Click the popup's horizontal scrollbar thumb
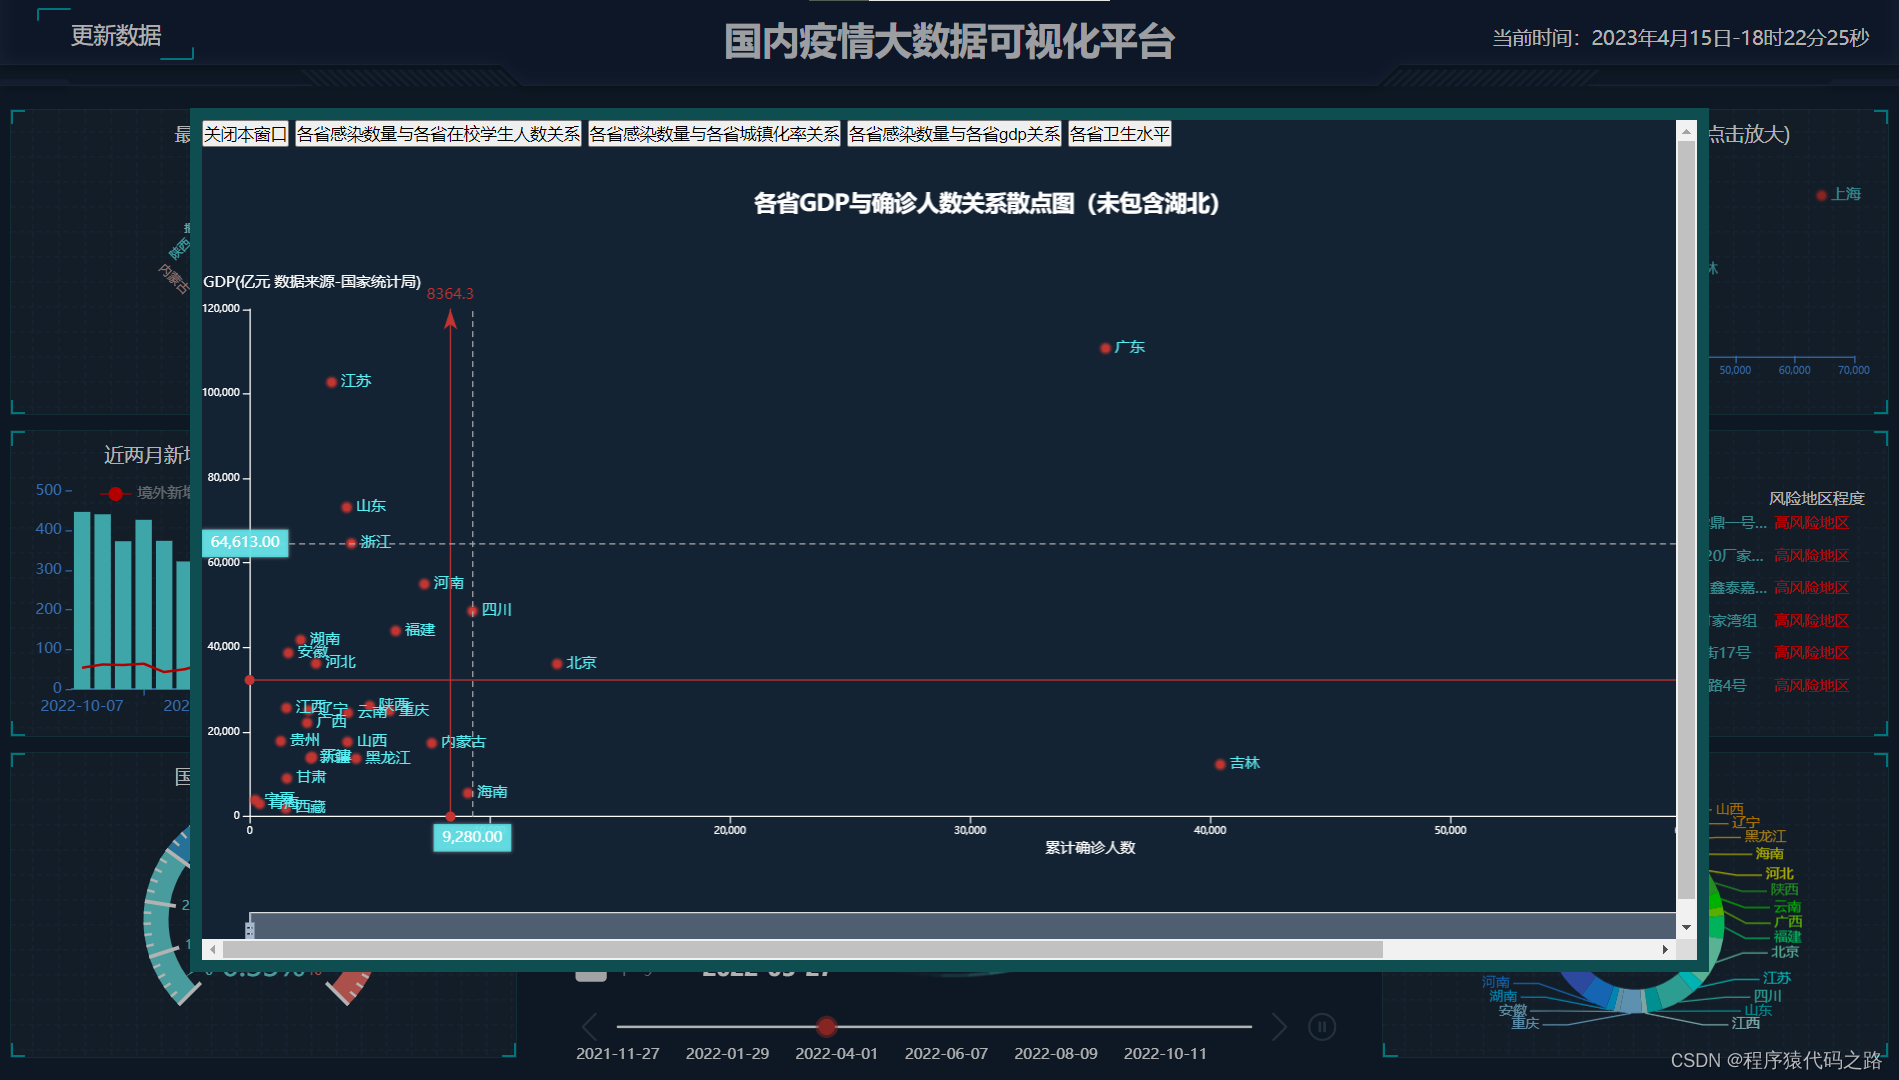 point(803,949)
